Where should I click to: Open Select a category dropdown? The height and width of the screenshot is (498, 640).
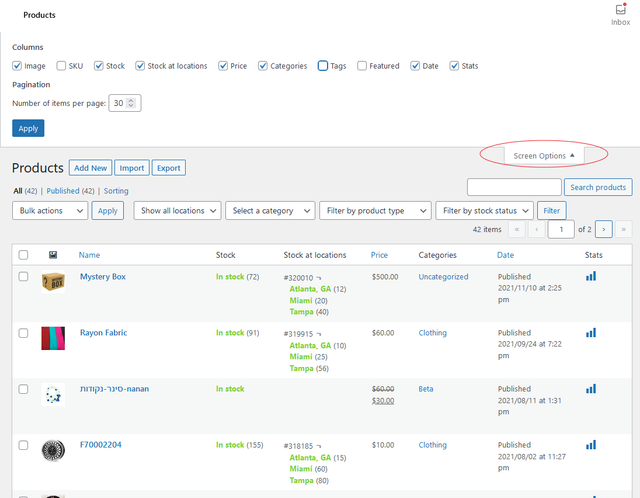pos(270,211)
